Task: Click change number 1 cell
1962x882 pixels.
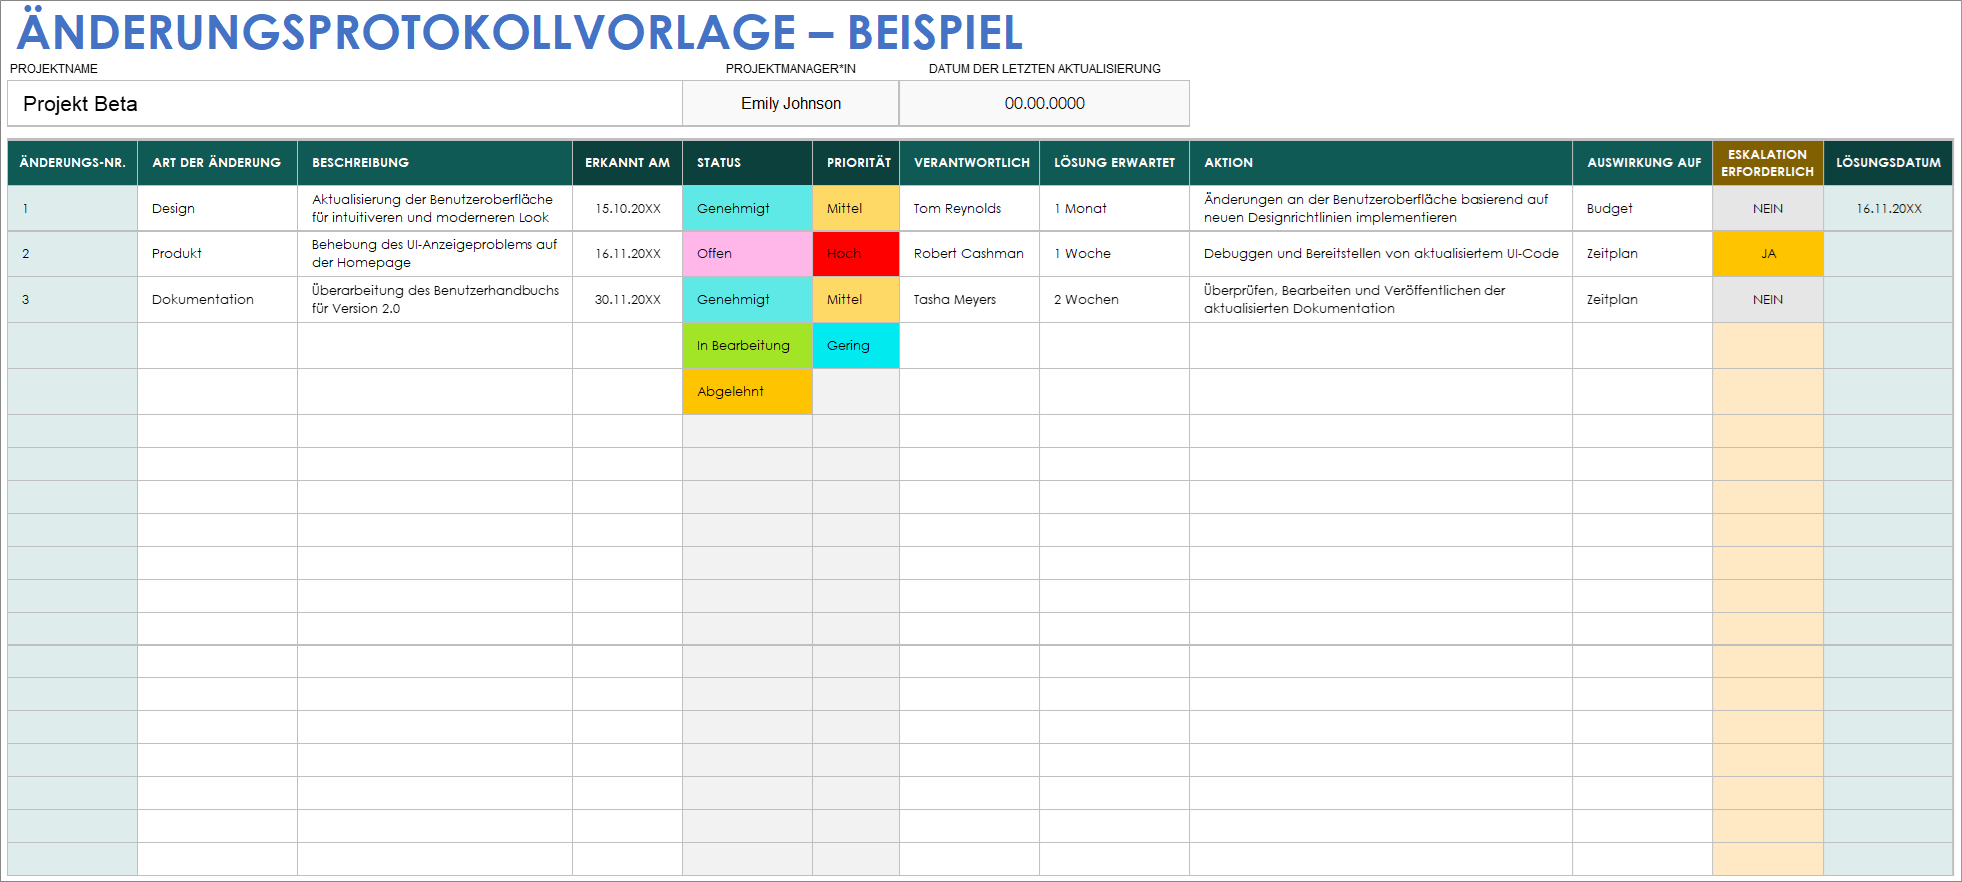Action: click(x=73, y=209)
